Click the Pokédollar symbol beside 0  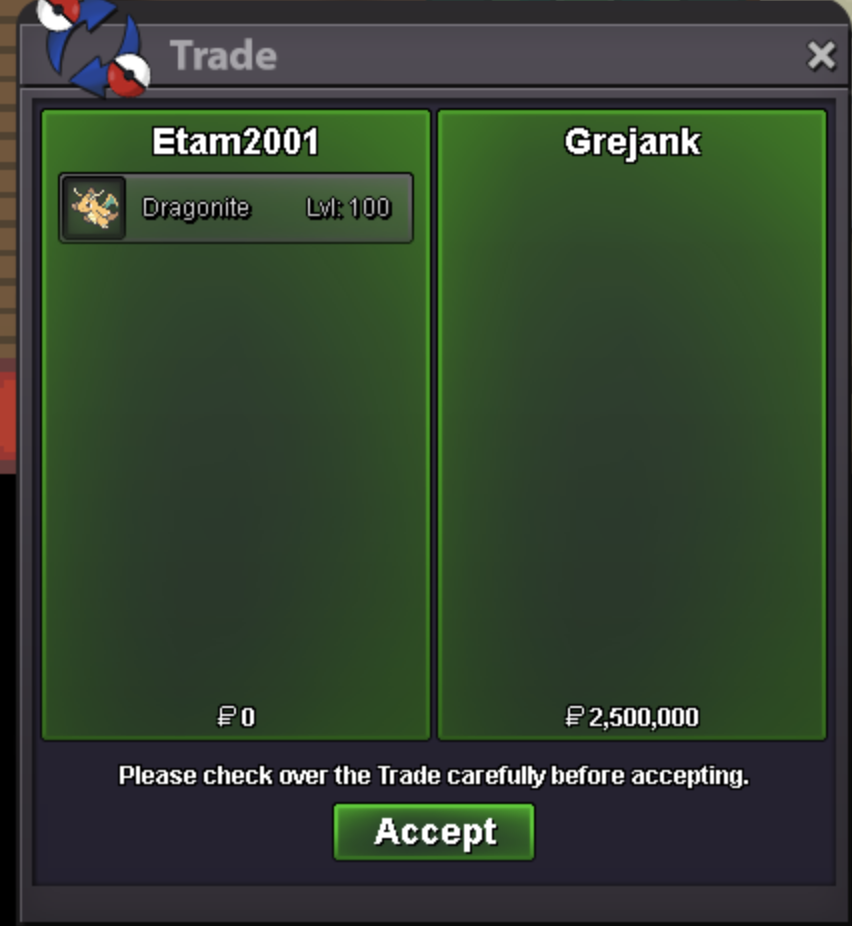227,717
